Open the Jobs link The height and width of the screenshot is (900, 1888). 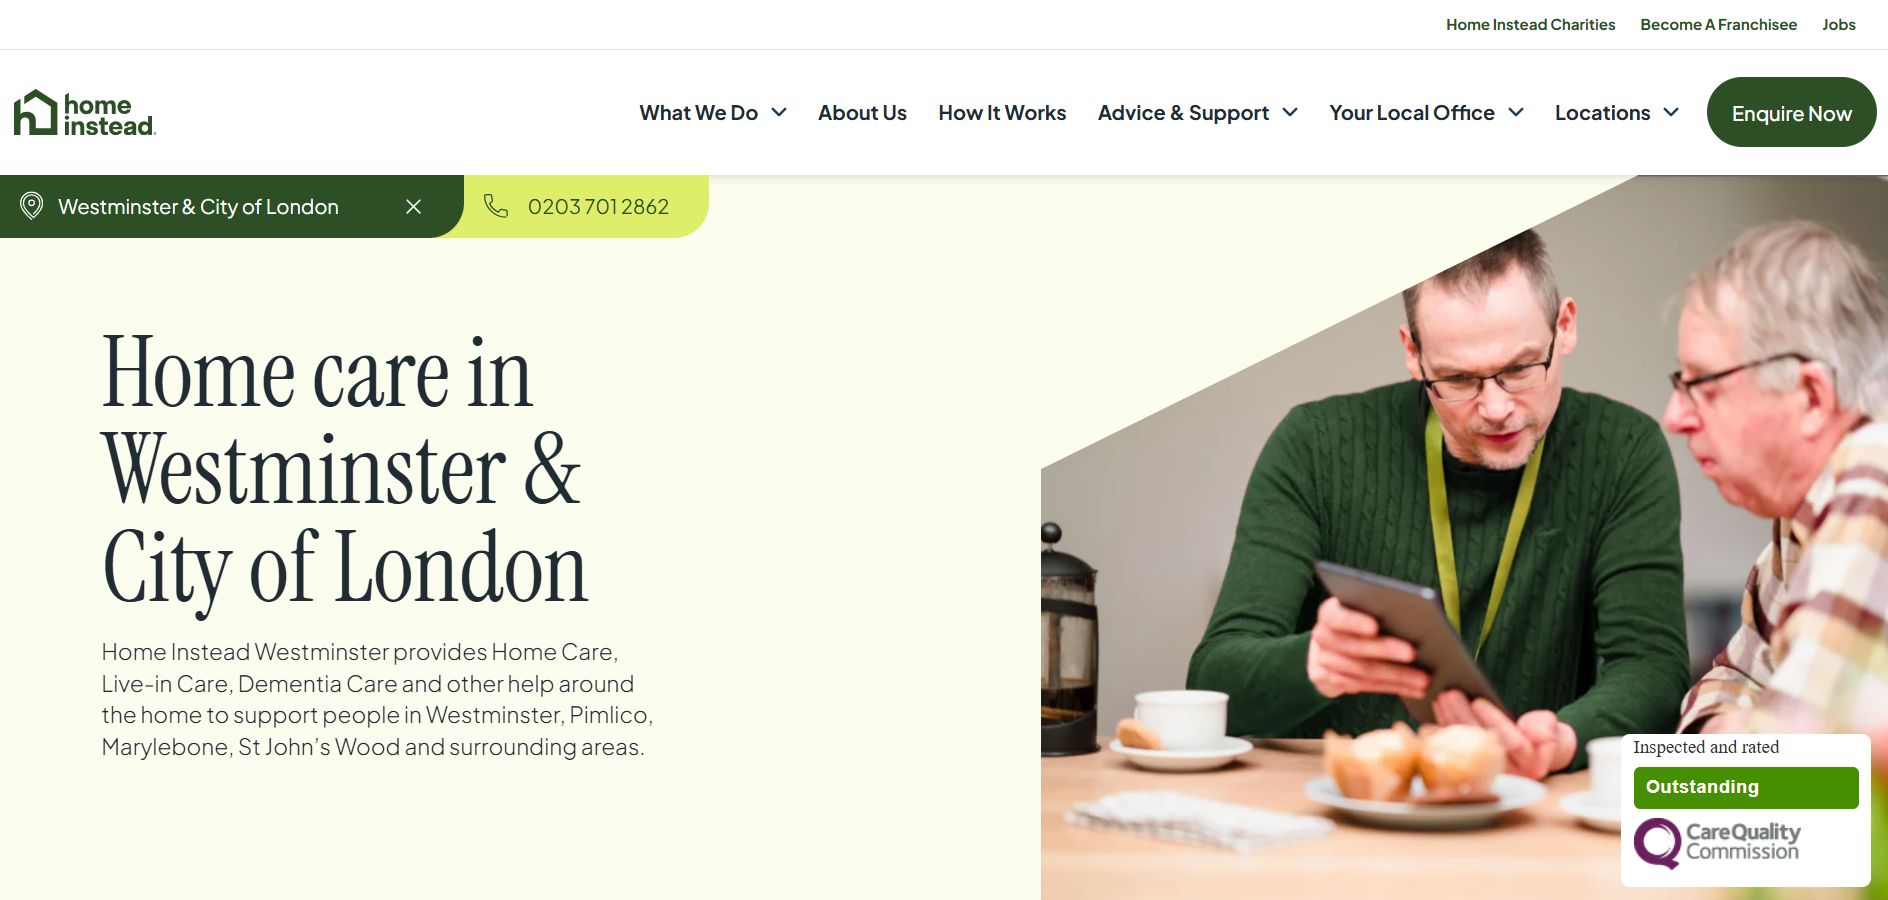click(x=1838, y=24)
